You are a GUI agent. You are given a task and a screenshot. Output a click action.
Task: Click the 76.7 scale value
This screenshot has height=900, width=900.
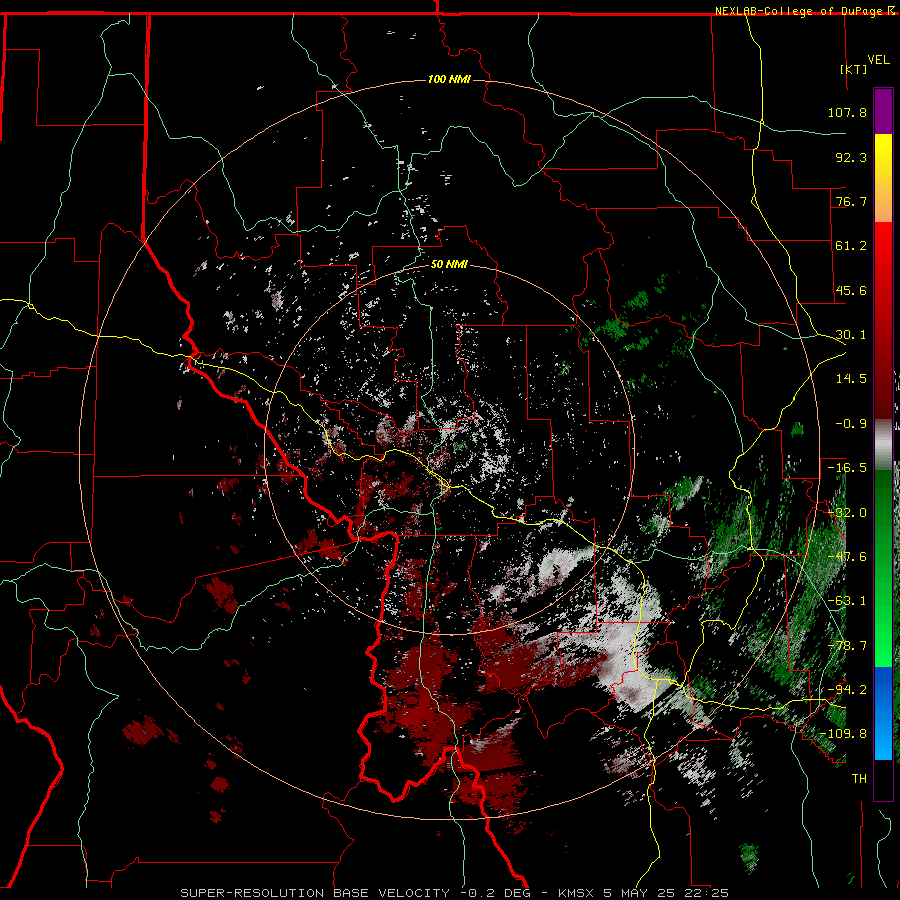[x=851, y=201]
